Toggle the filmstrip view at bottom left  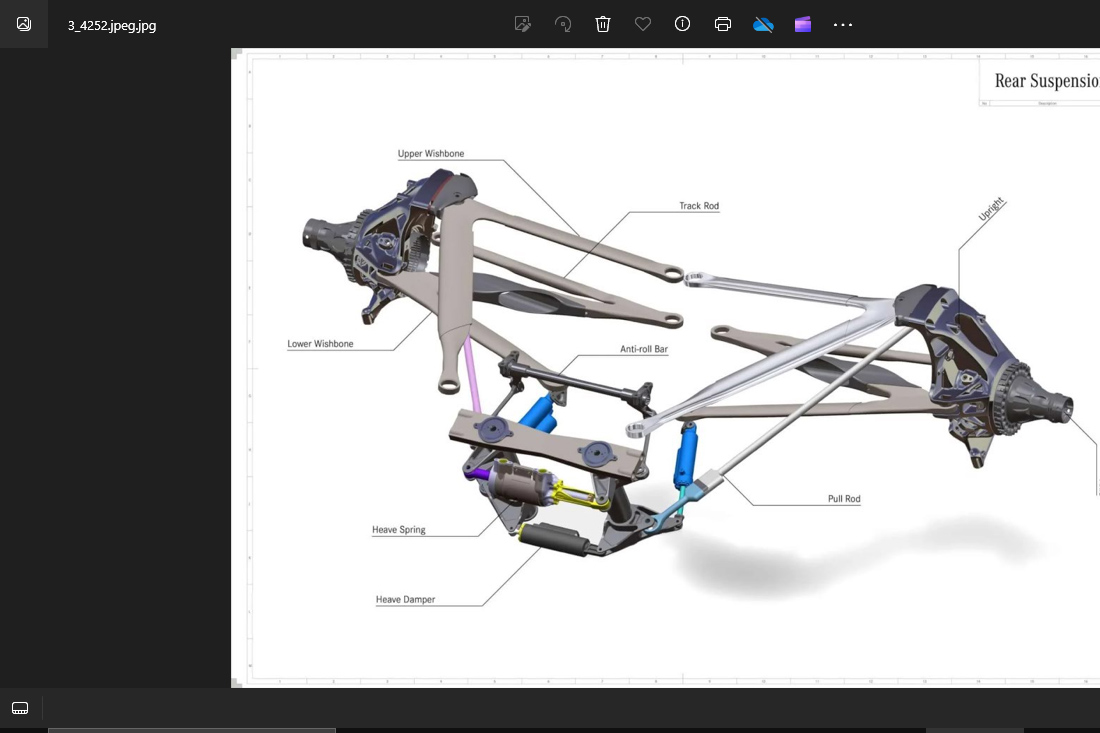coord(20,708)
